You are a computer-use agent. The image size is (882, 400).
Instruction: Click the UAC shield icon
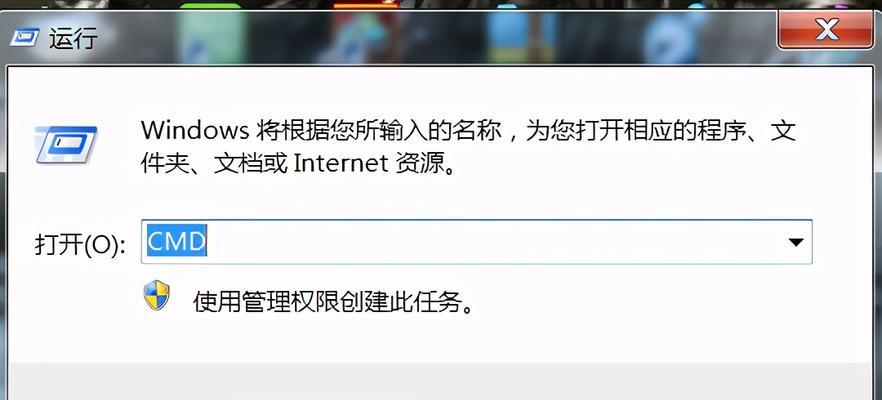point(156,295)
